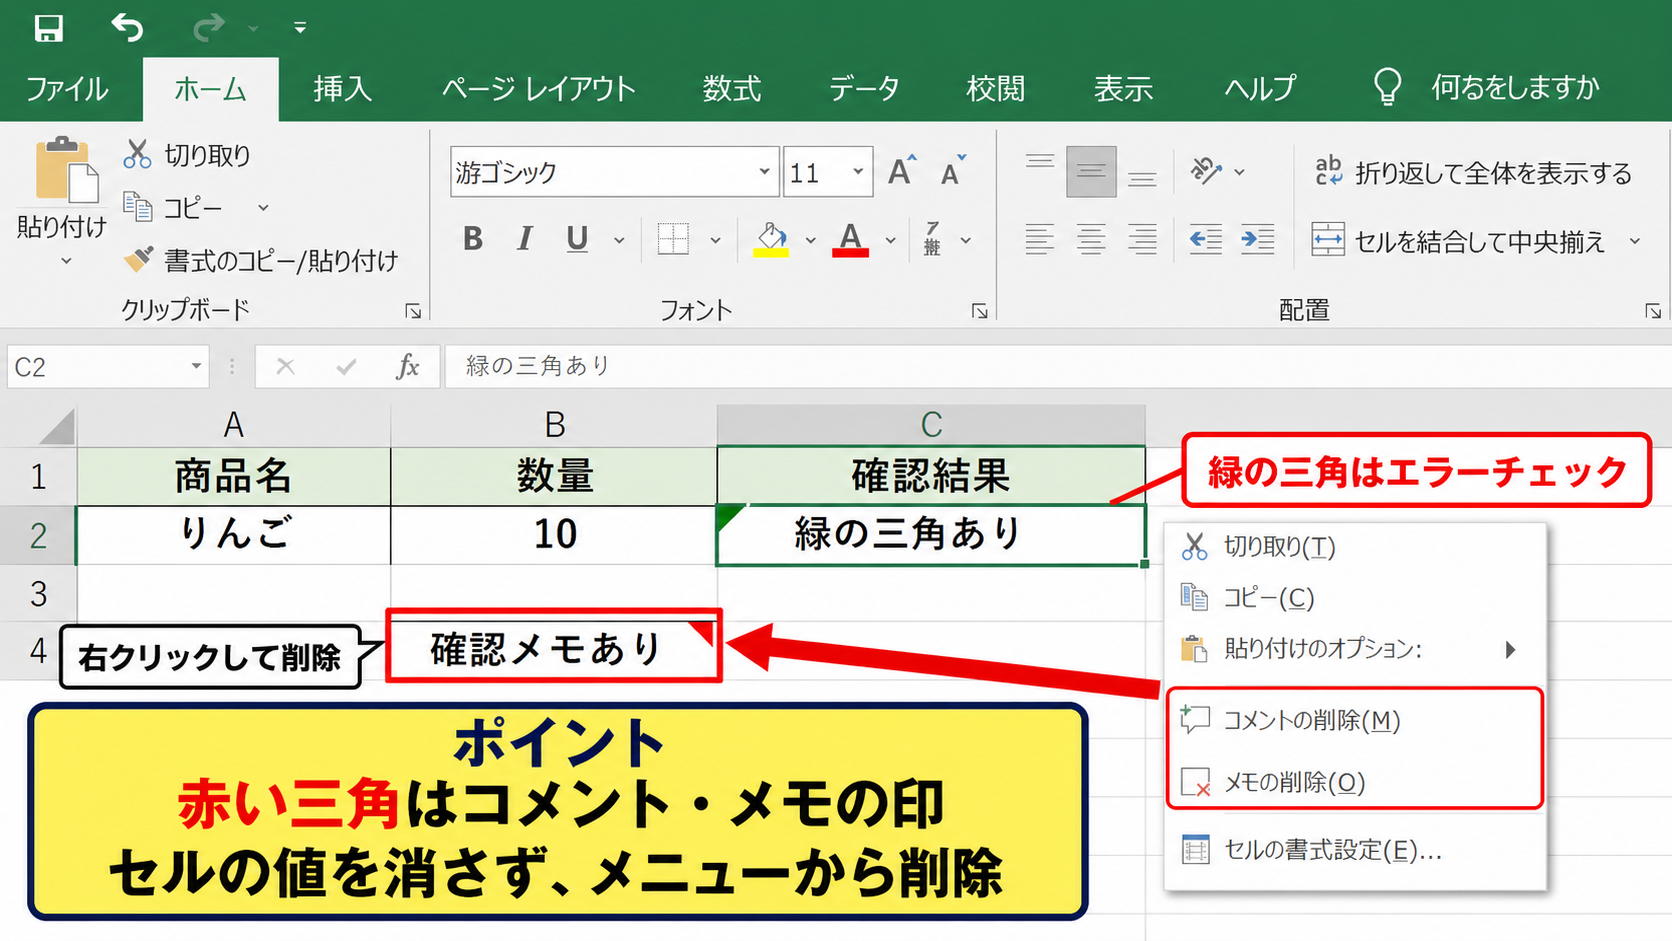Click the align left icon

[1040, 240]
